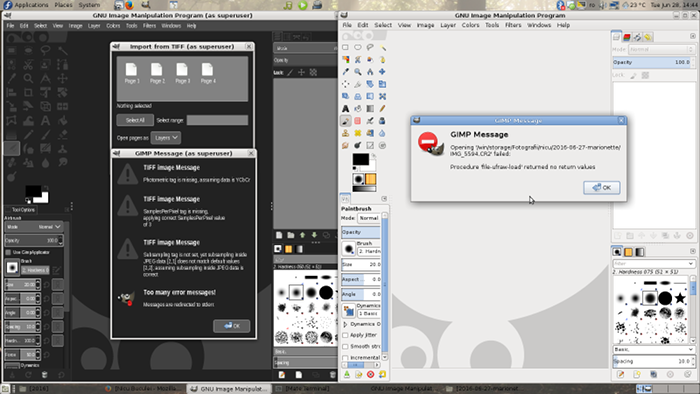Screen dimensions: 700x394
Task: Select Page 3 thumbnail in Import from TIFF
Action: point(183,73)
